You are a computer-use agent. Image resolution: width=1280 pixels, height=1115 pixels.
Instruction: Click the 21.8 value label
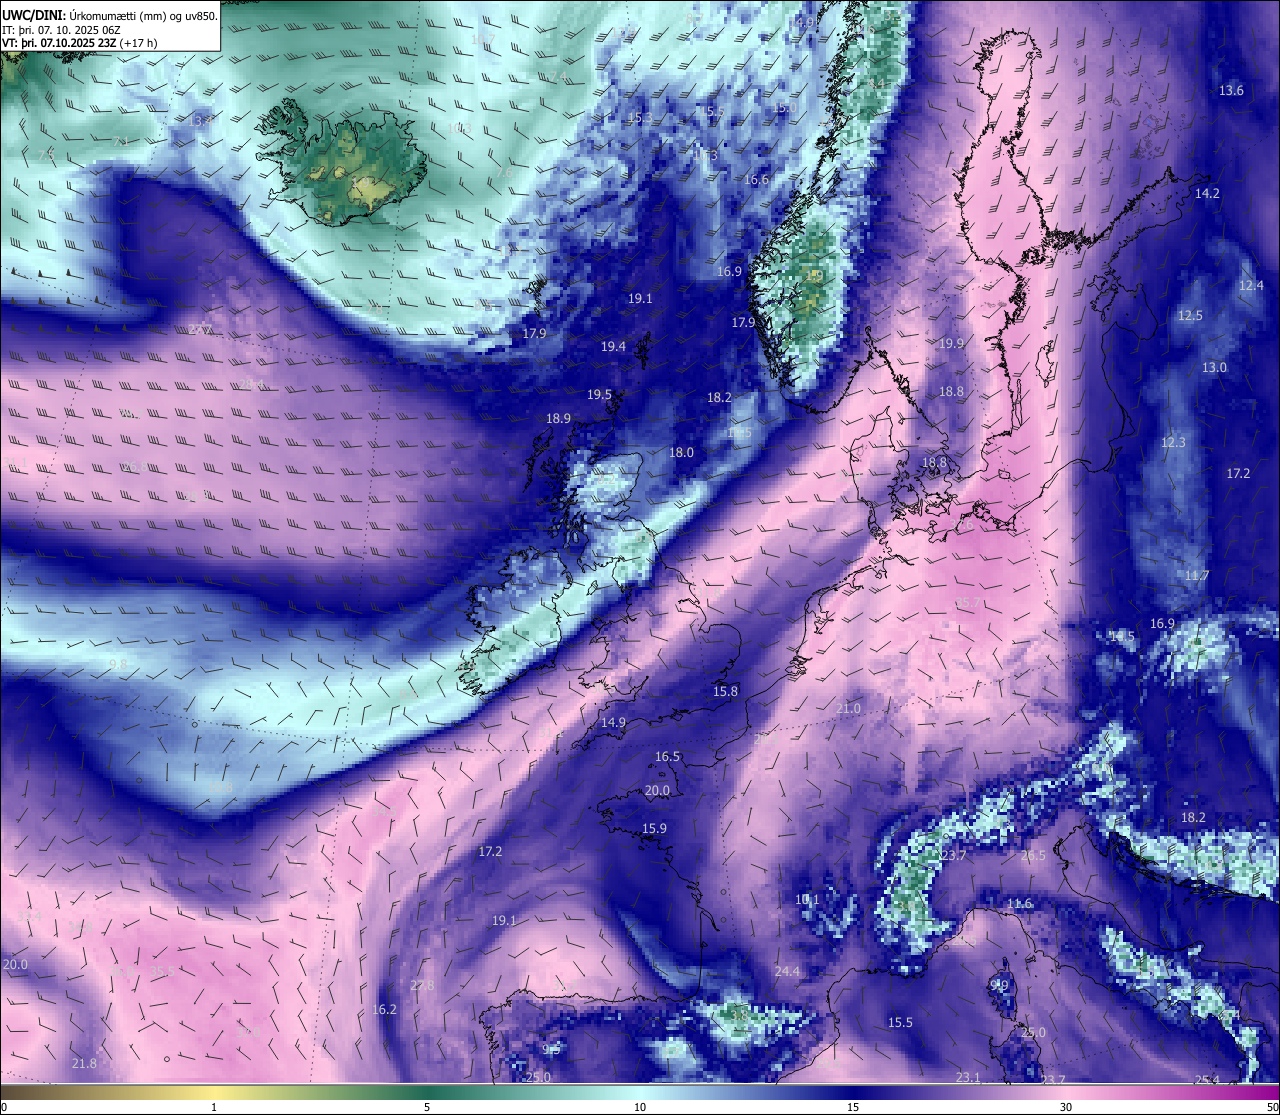point(84,1064)
